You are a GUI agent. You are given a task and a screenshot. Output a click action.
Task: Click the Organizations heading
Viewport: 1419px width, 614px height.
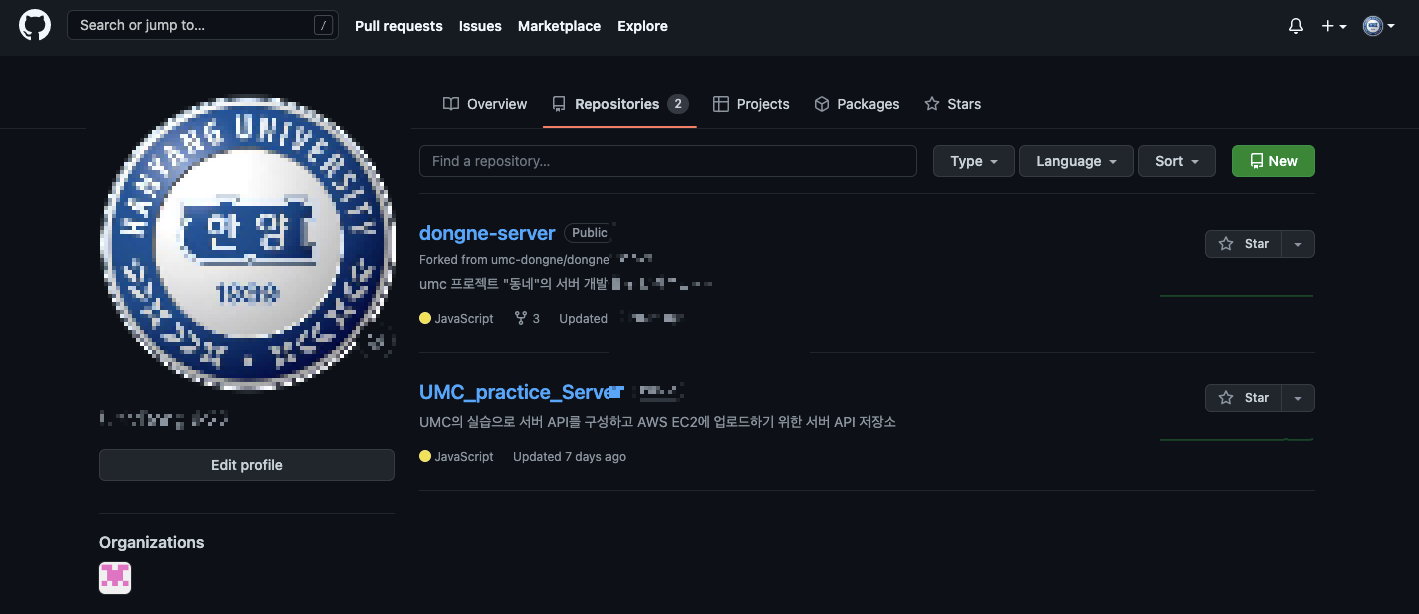coord(151,542)
